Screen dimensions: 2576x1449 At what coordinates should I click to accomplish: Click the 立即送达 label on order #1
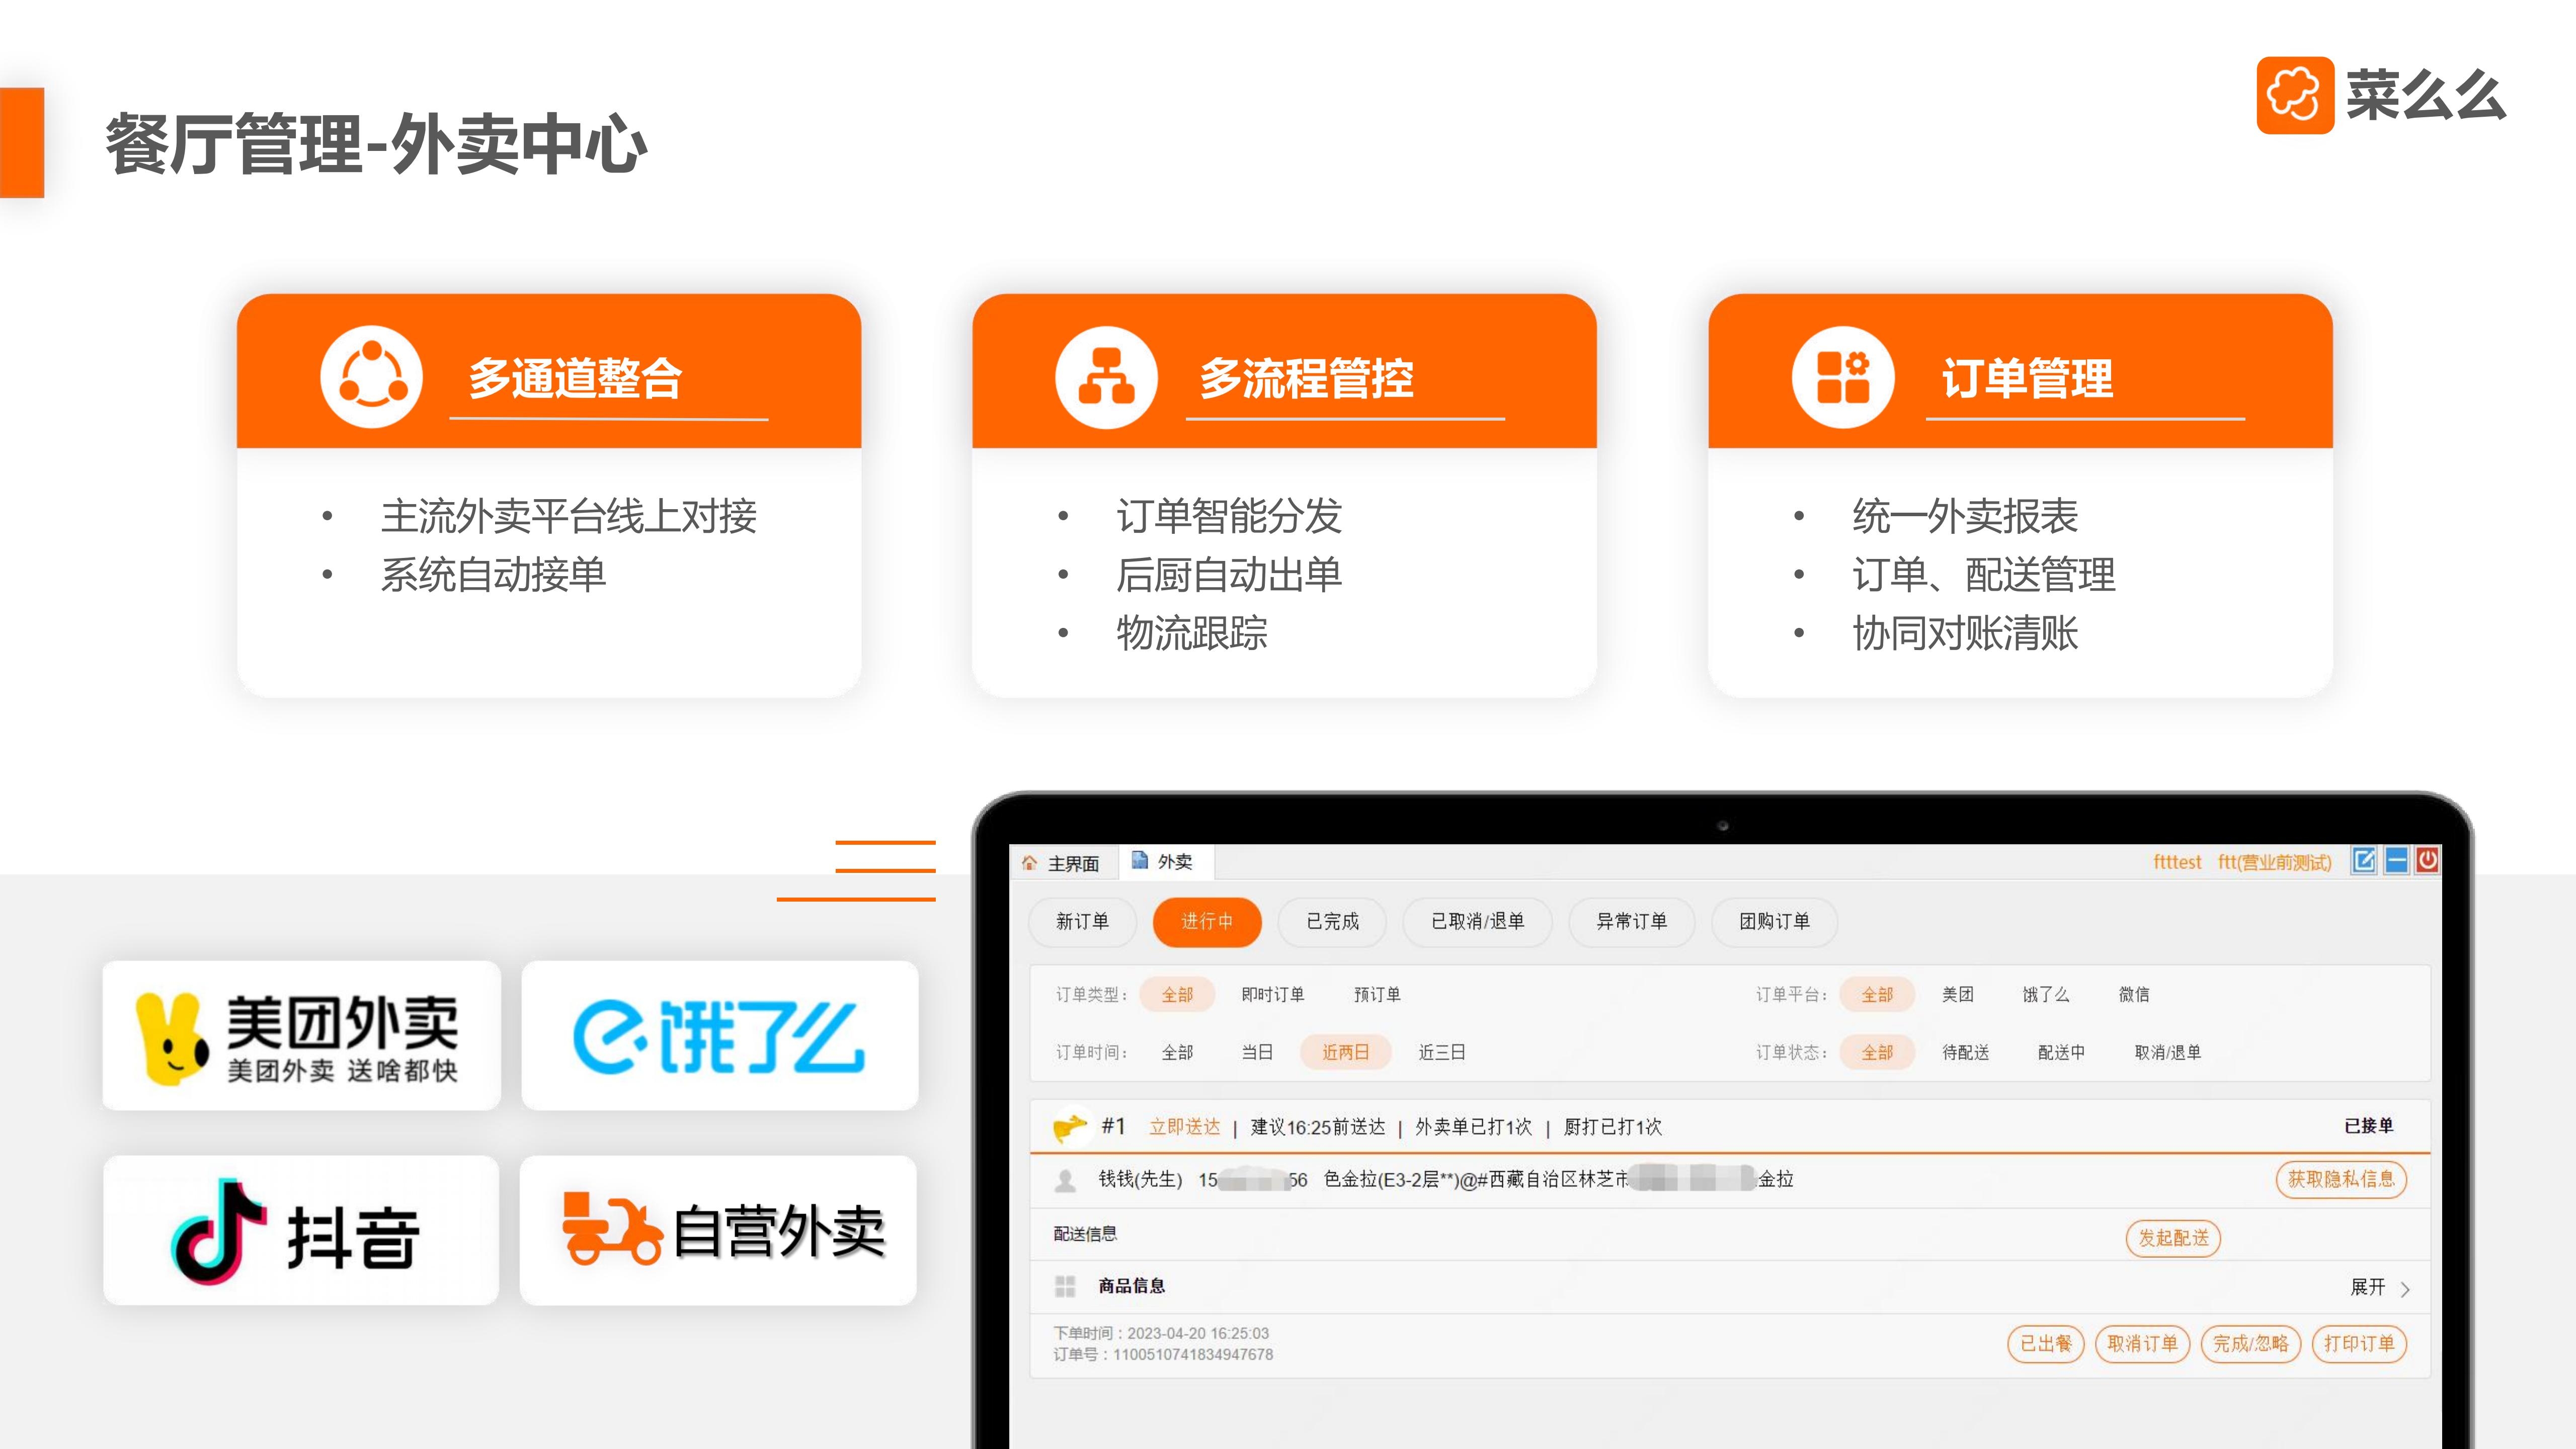point(1184,1127)
